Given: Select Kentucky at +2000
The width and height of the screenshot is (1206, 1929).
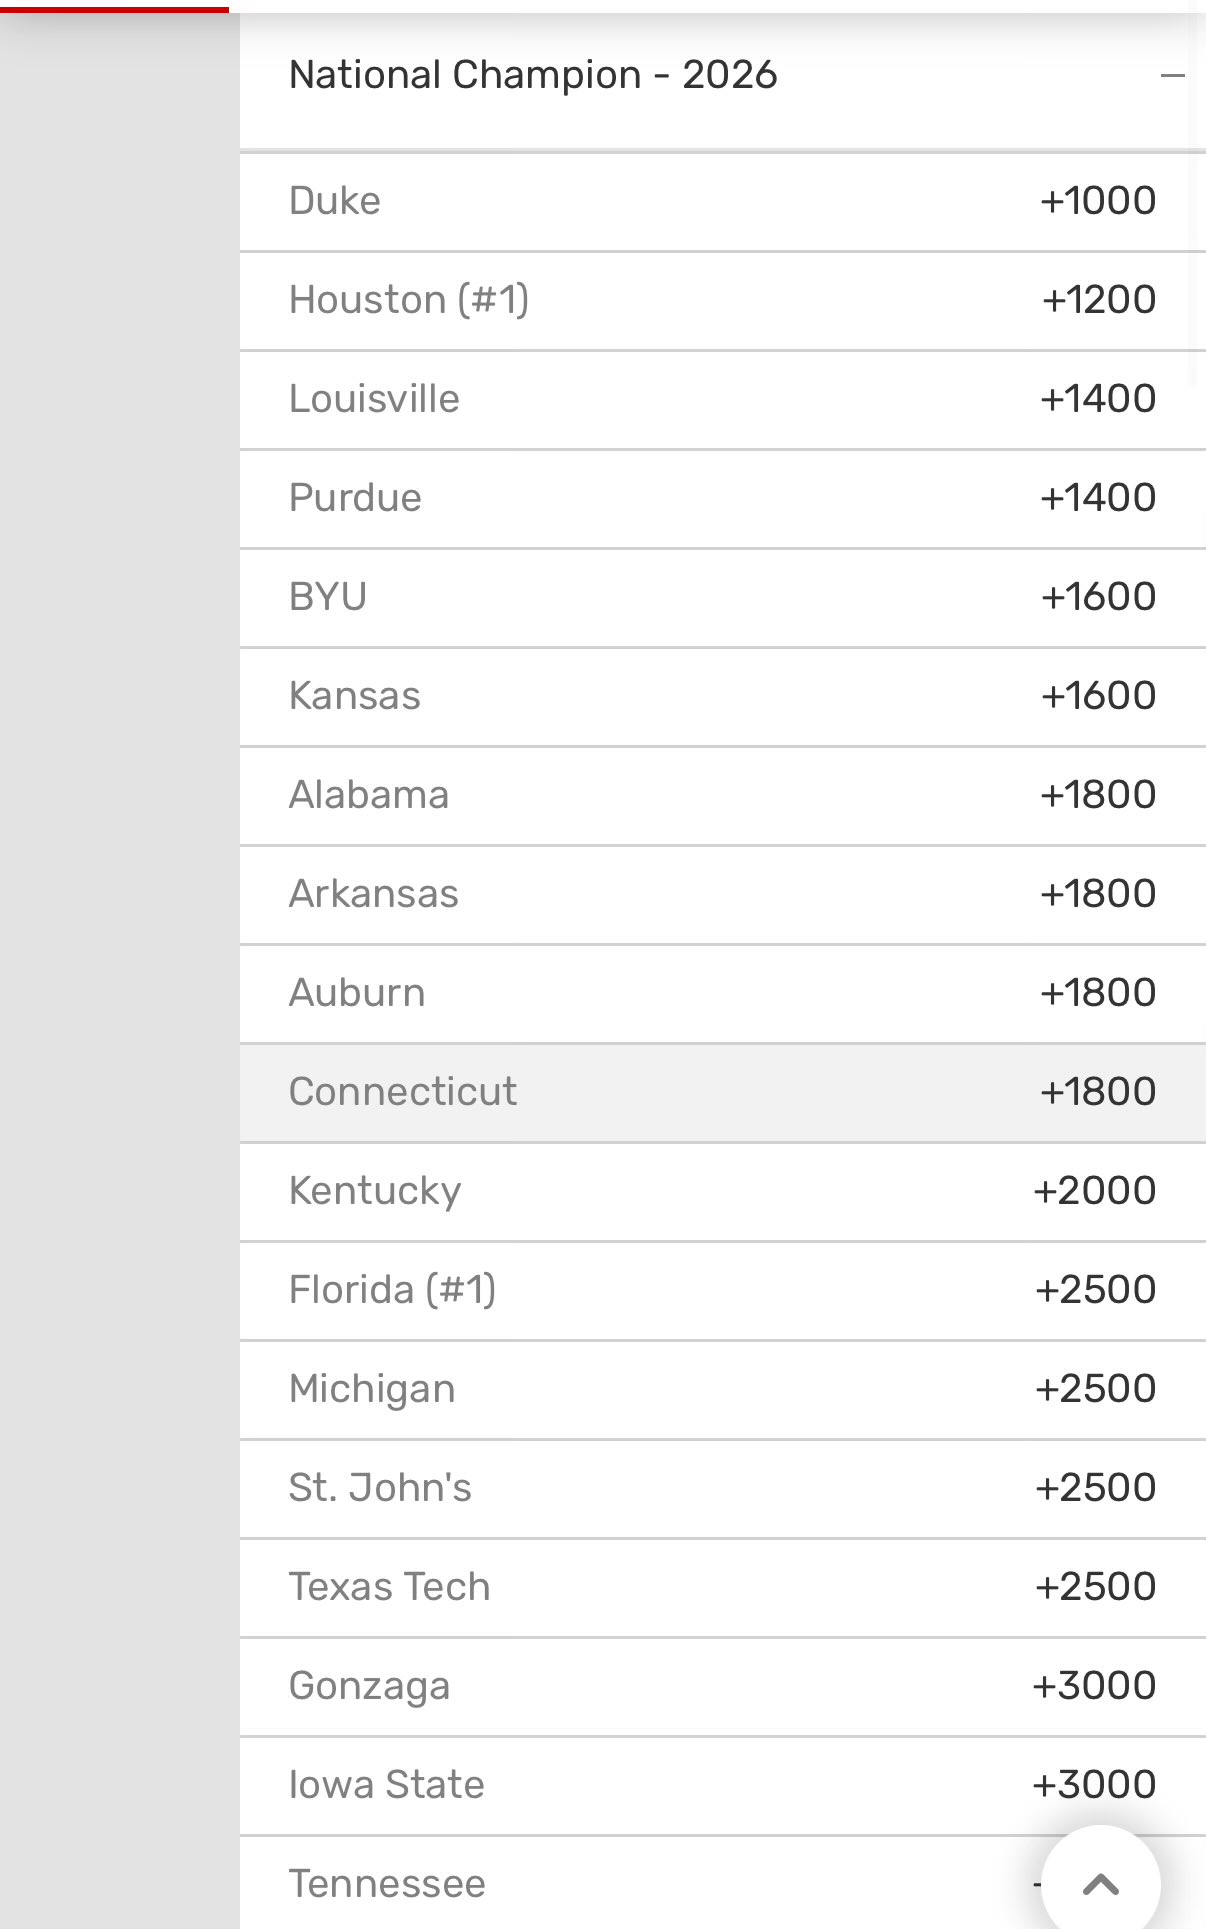Looking at the screenshot, I should tap(723, 1192).
